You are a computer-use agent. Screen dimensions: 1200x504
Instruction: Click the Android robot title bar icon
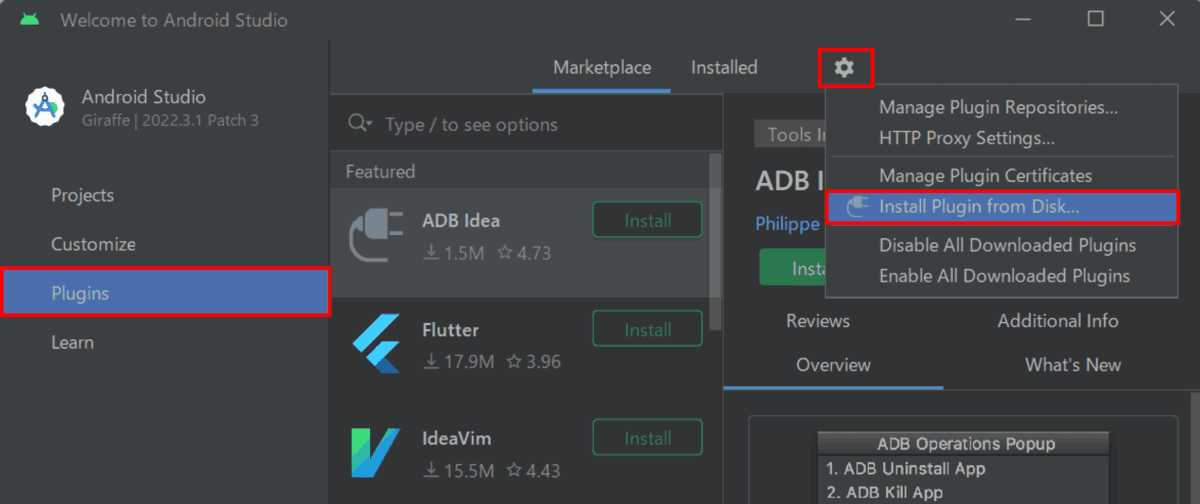[x=29, y=20]
